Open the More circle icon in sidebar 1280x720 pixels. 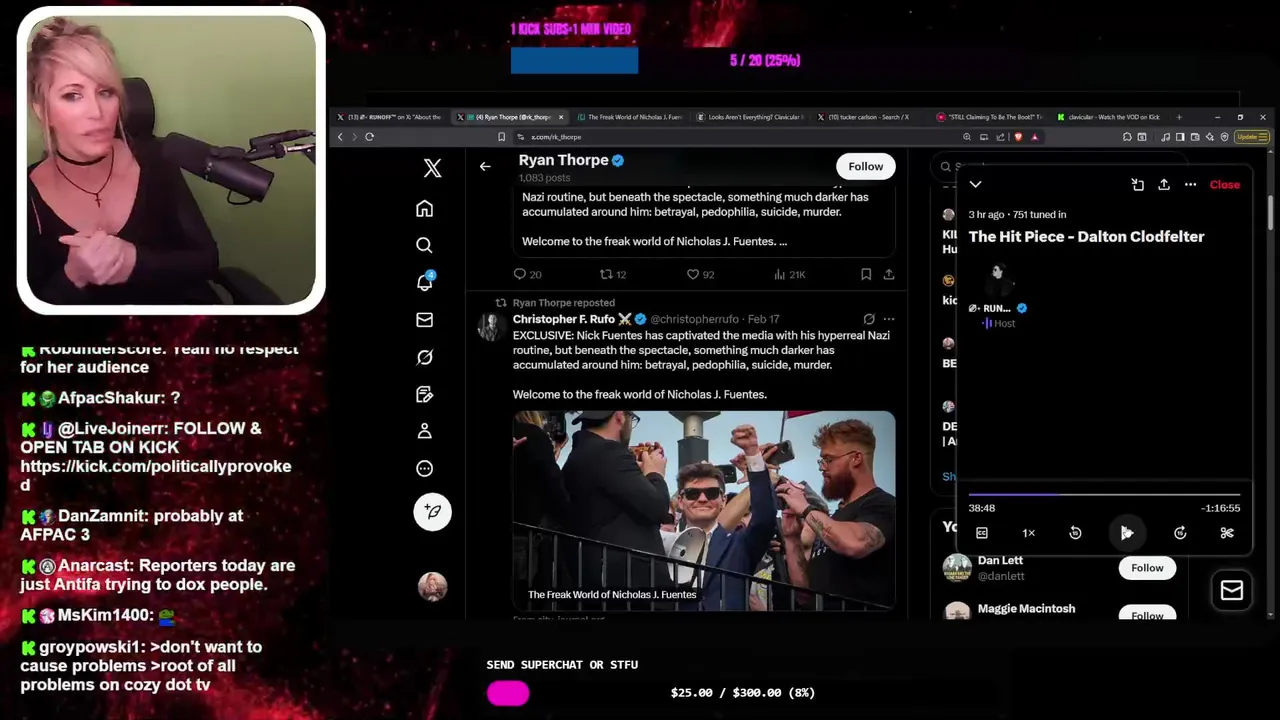point(424,468)
